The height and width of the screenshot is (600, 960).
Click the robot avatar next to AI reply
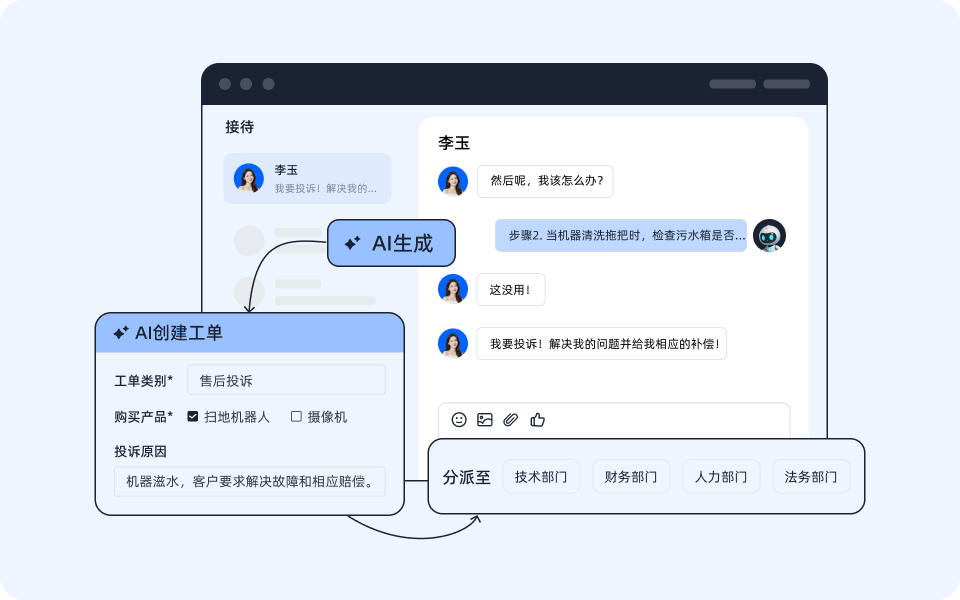click(x=770, y=236)
